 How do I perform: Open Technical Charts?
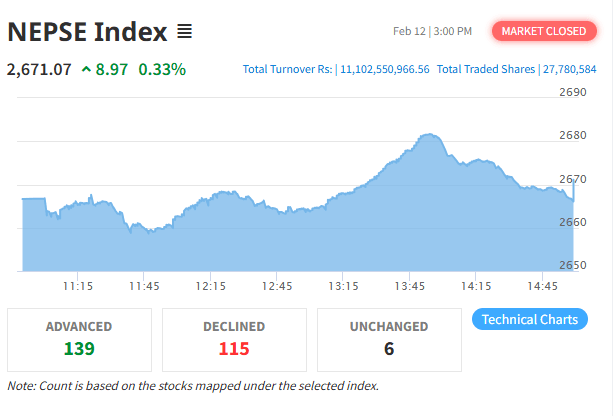tap(529, 320)
